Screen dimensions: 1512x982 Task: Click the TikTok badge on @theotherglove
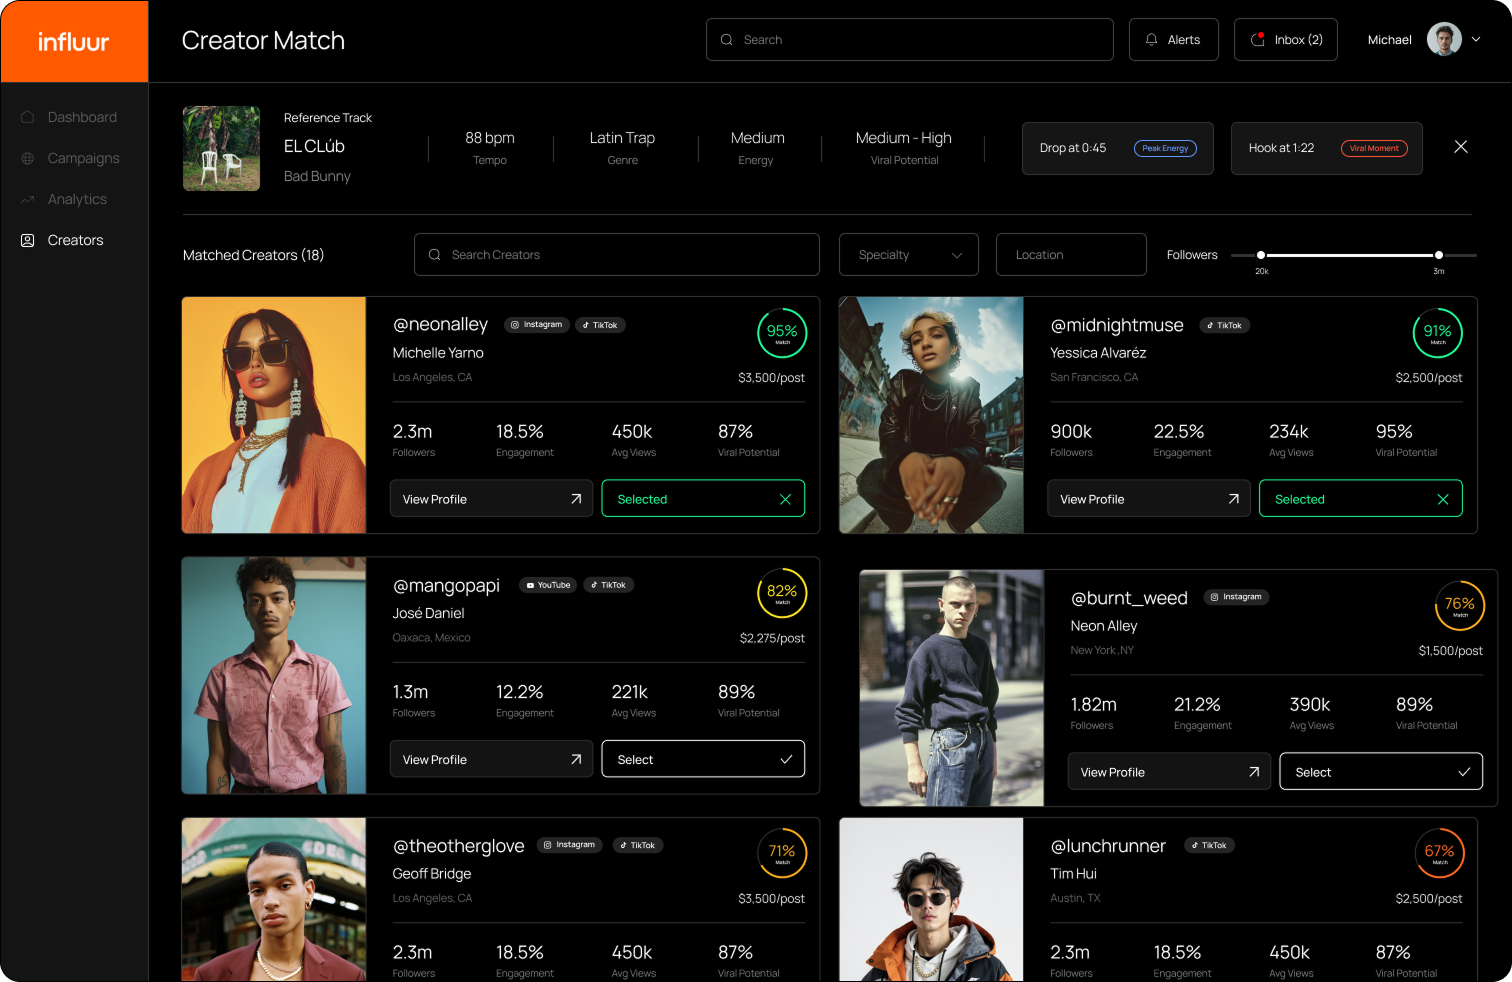click(x=638, y=845)
